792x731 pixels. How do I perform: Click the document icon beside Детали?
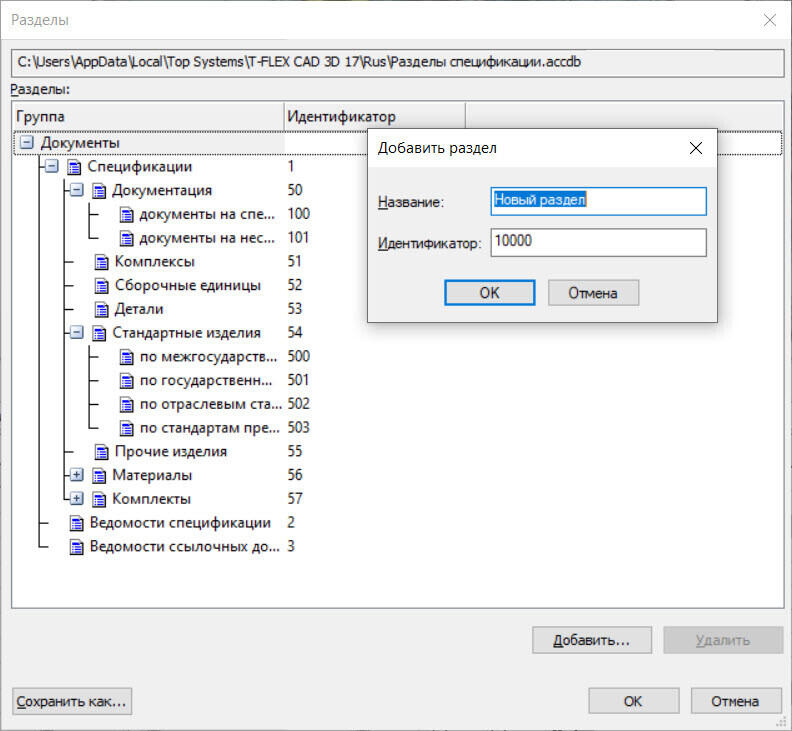pos(102,310)
